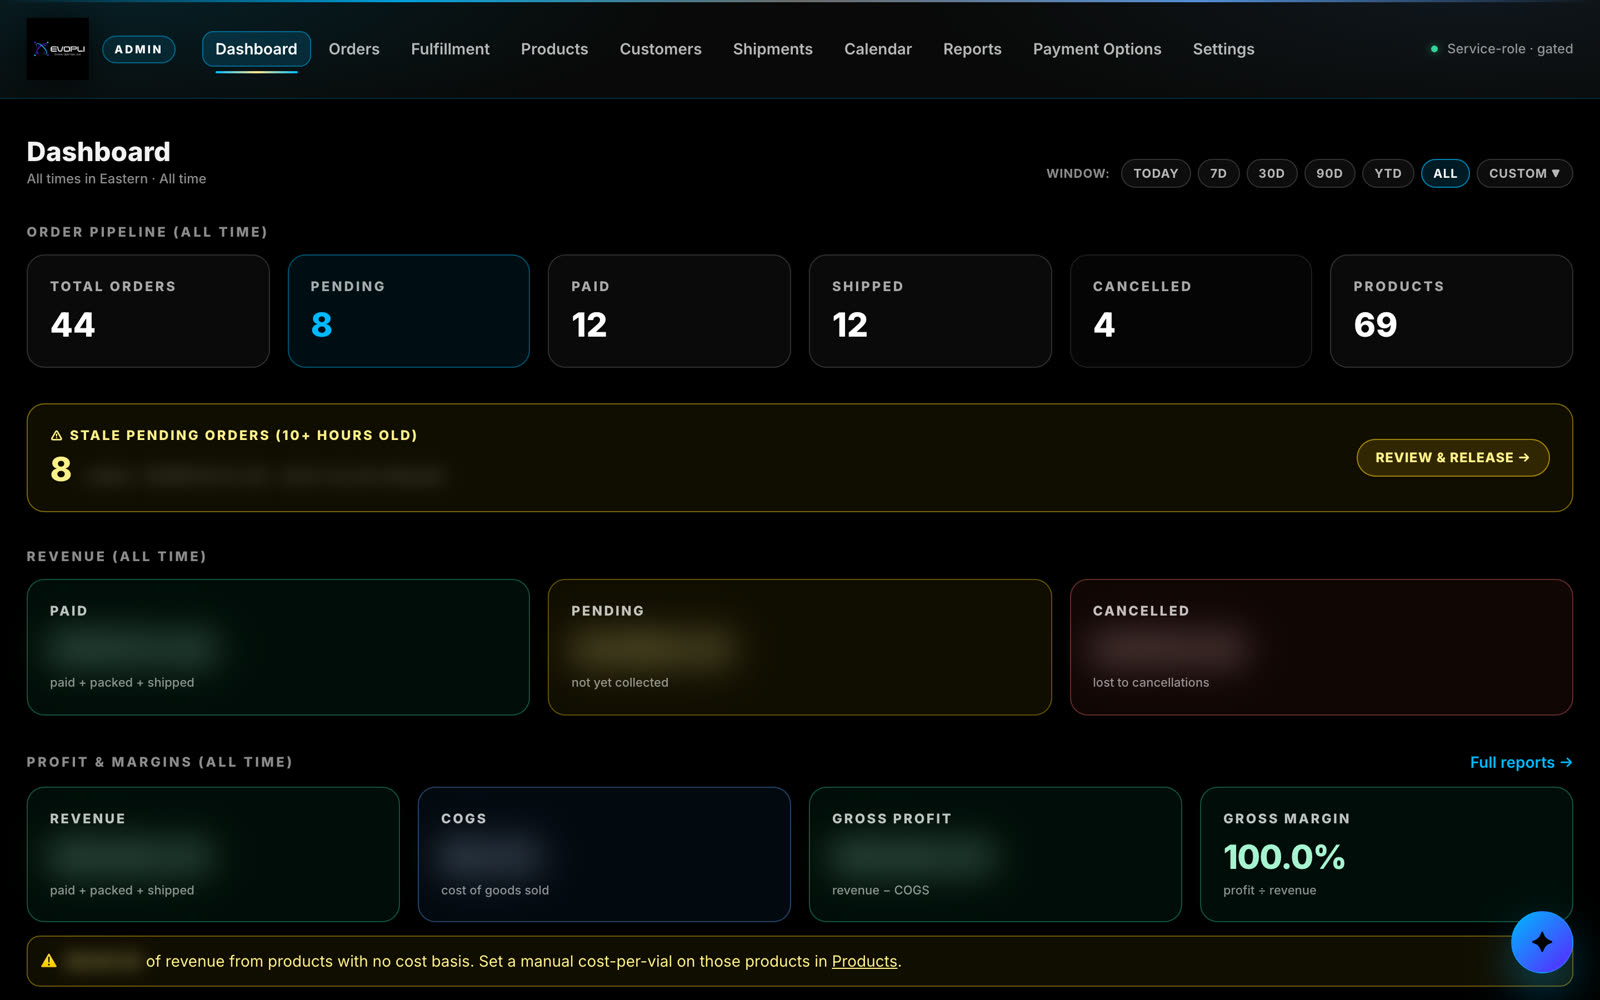
Task: Click the "All times in Eastern · All time" subtitle
Action: click(116, 179)
